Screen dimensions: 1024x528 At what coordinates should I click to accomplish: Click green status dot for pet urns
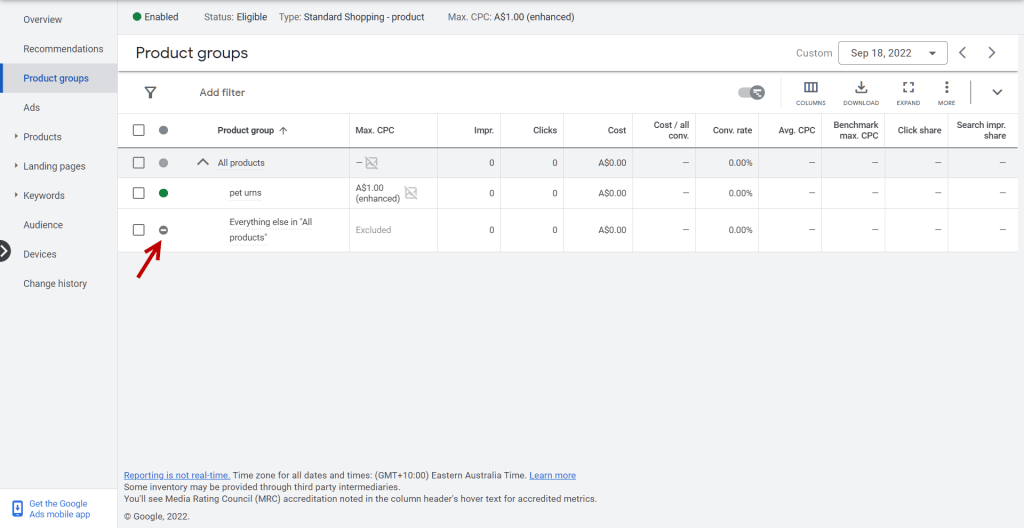click(x=164, y=193)
